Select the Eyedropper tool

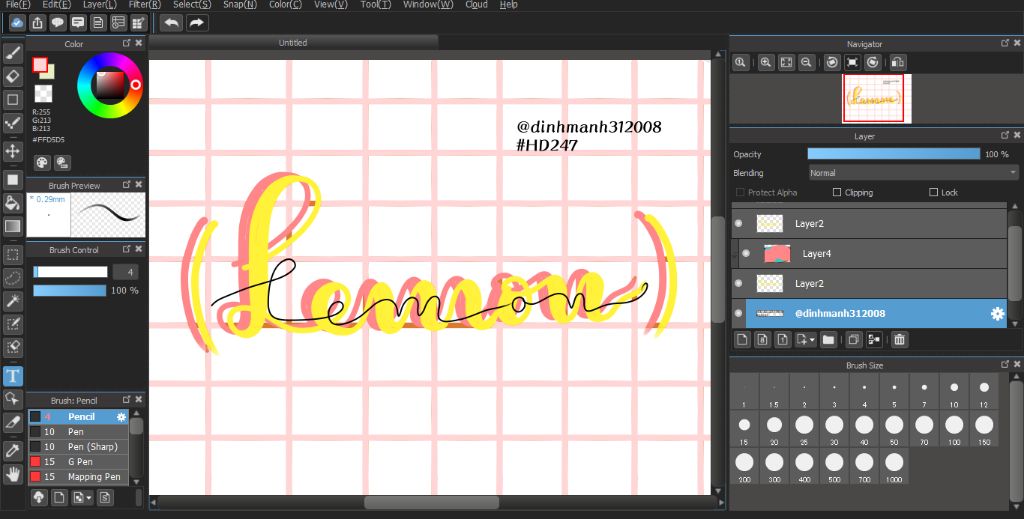[12, 450]
